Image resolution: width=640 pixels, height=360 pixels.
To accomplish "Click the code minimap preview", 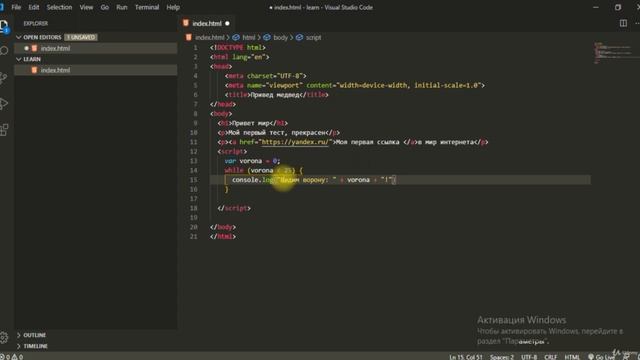I will [614, 53].
